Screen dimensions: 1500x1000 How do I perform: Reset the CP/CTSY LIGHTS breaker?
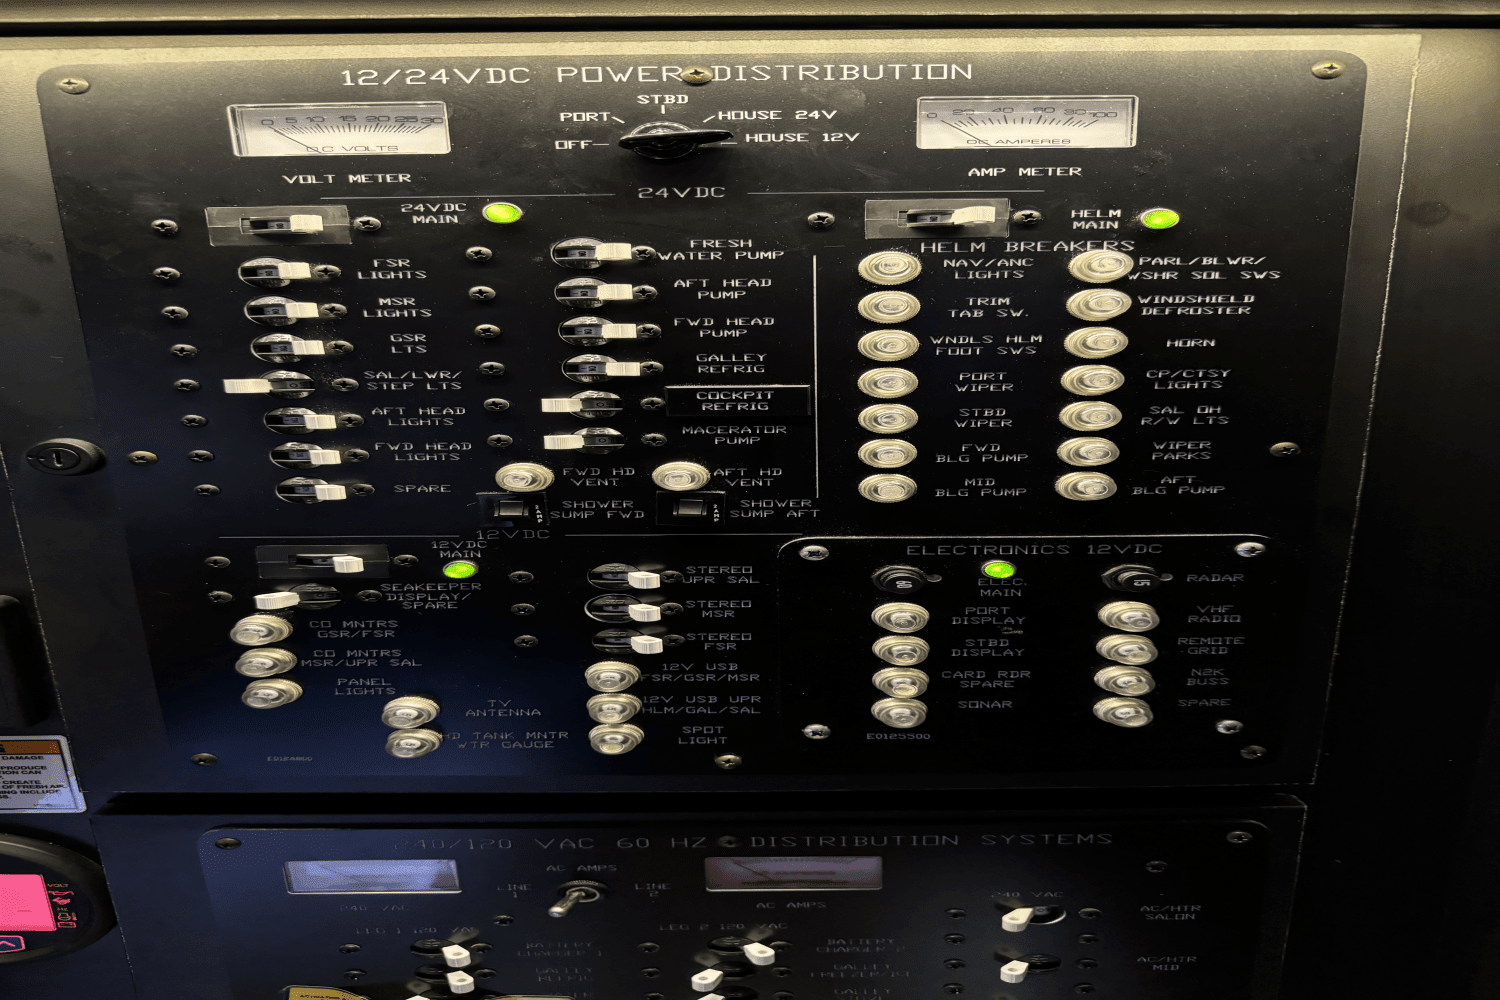[x=1092, y=380]
